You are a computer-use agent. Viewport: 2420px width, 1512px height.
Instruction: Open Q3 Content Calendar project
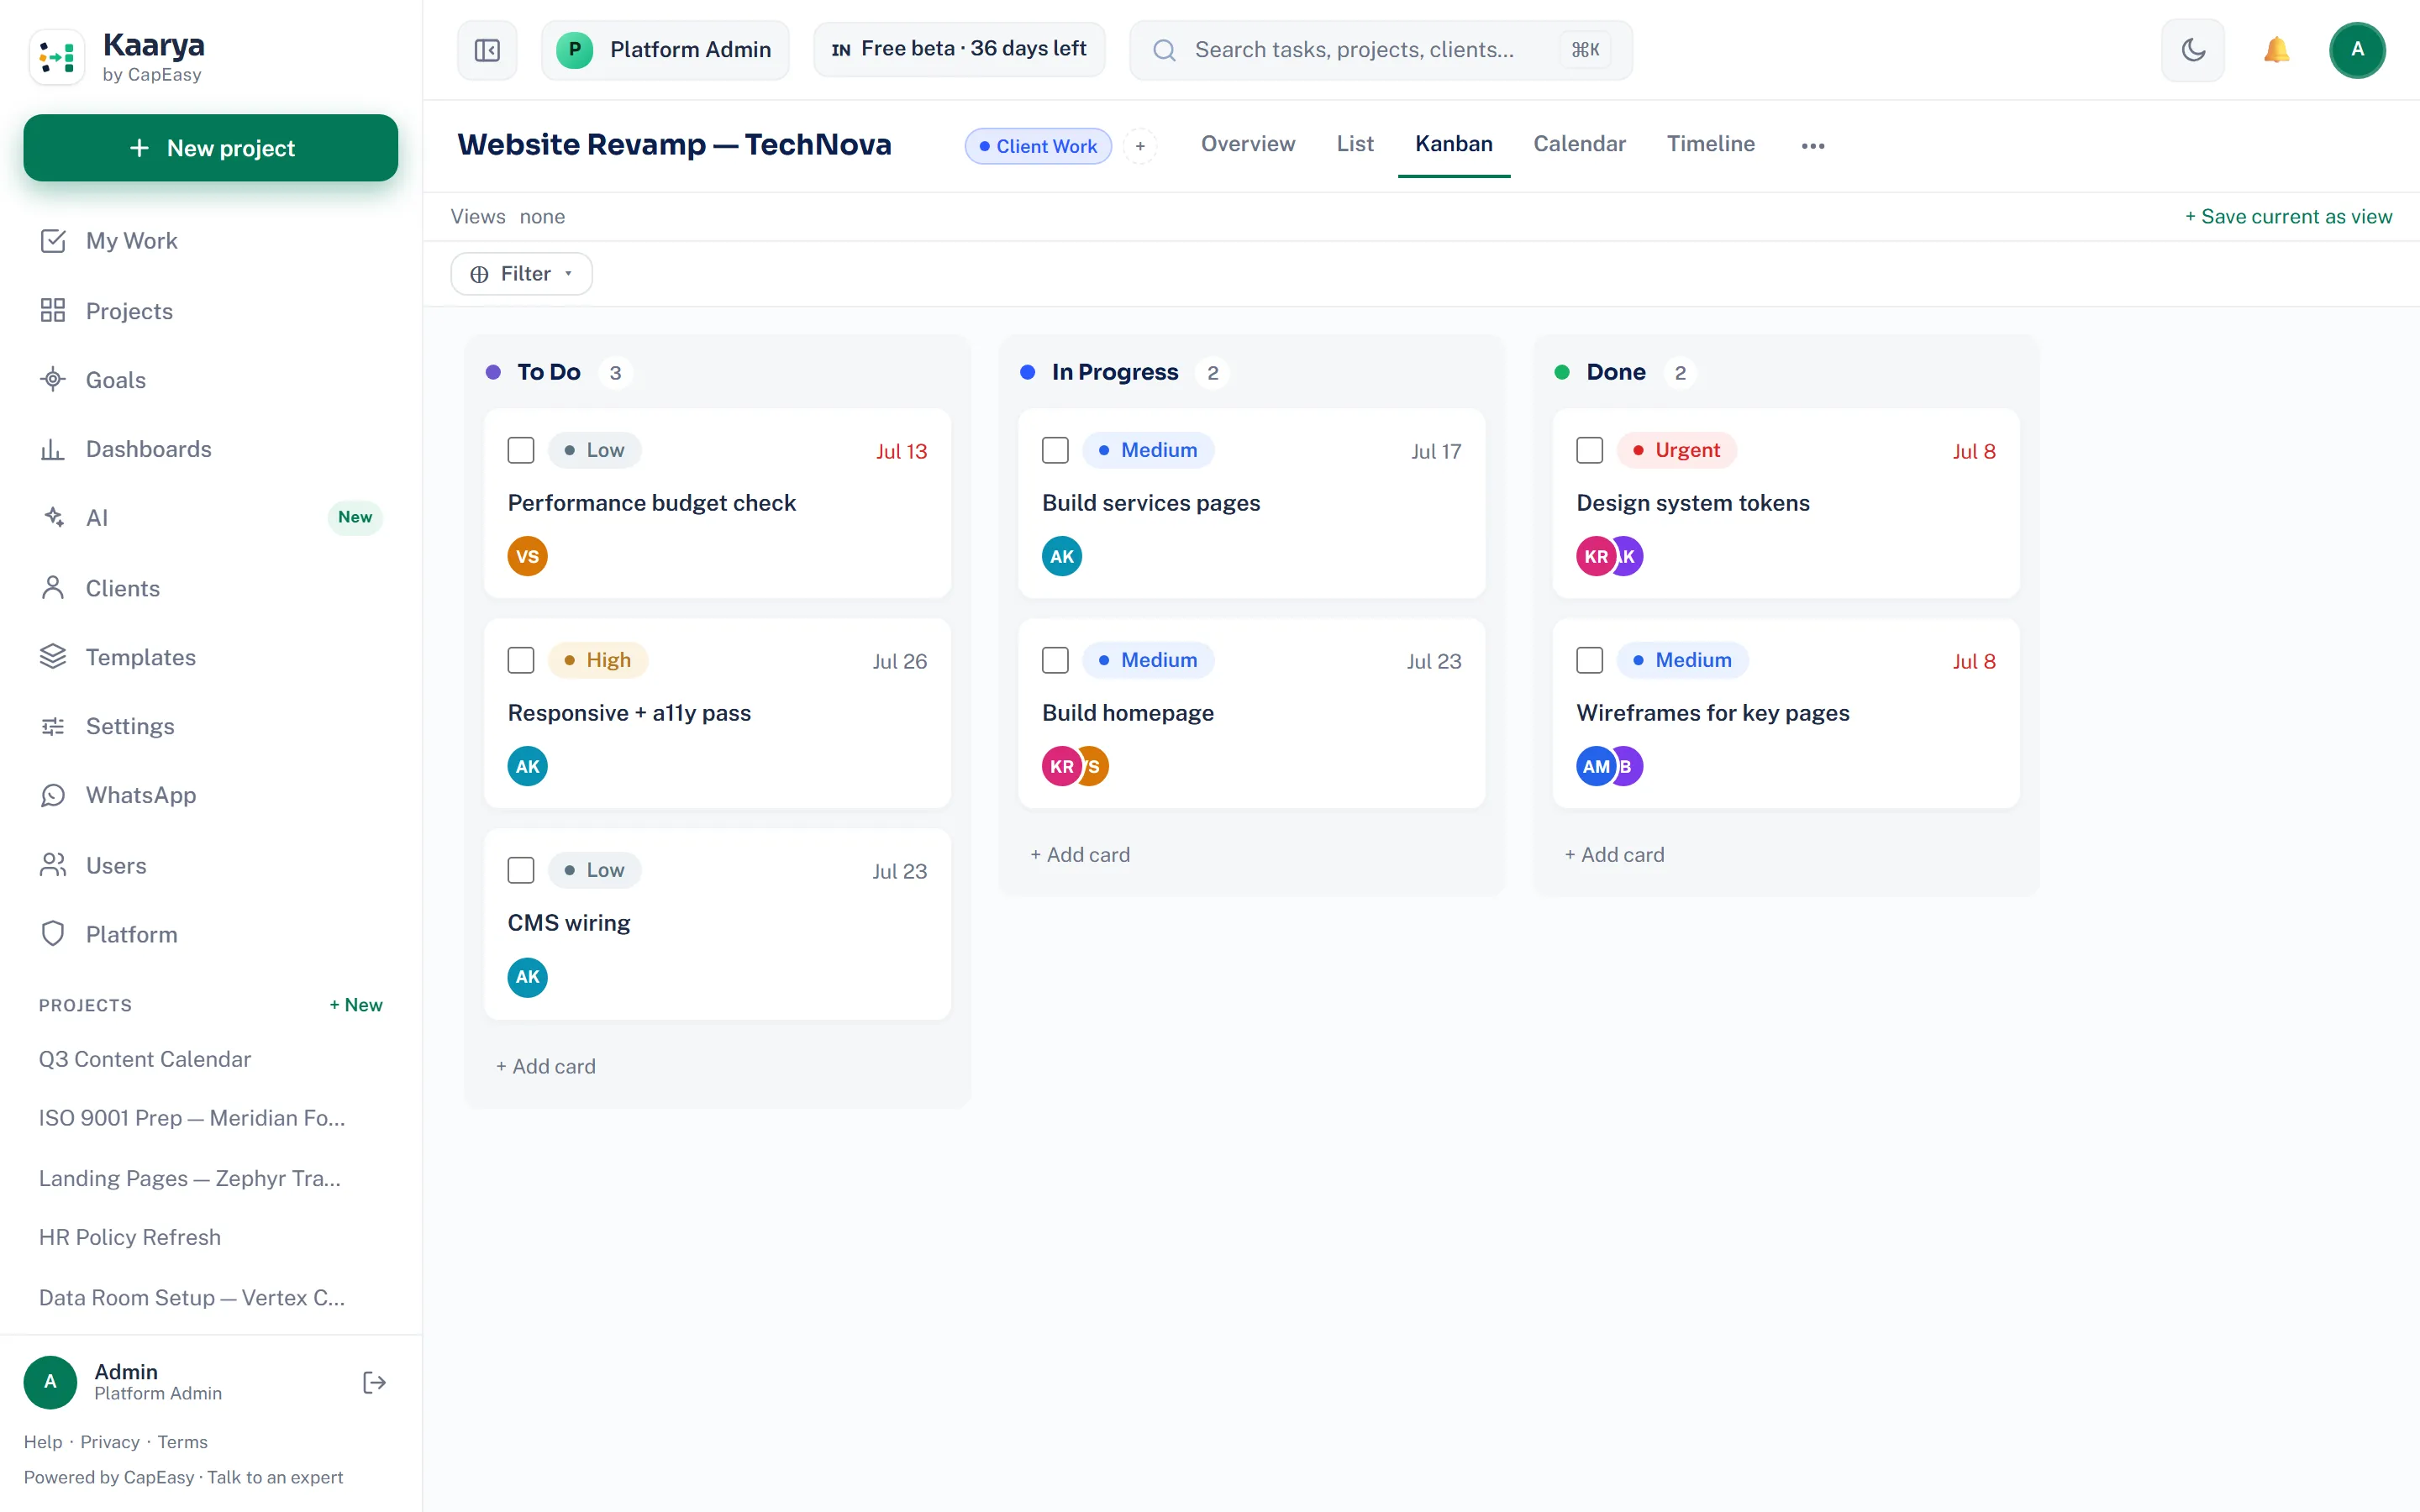[145, 1059]
